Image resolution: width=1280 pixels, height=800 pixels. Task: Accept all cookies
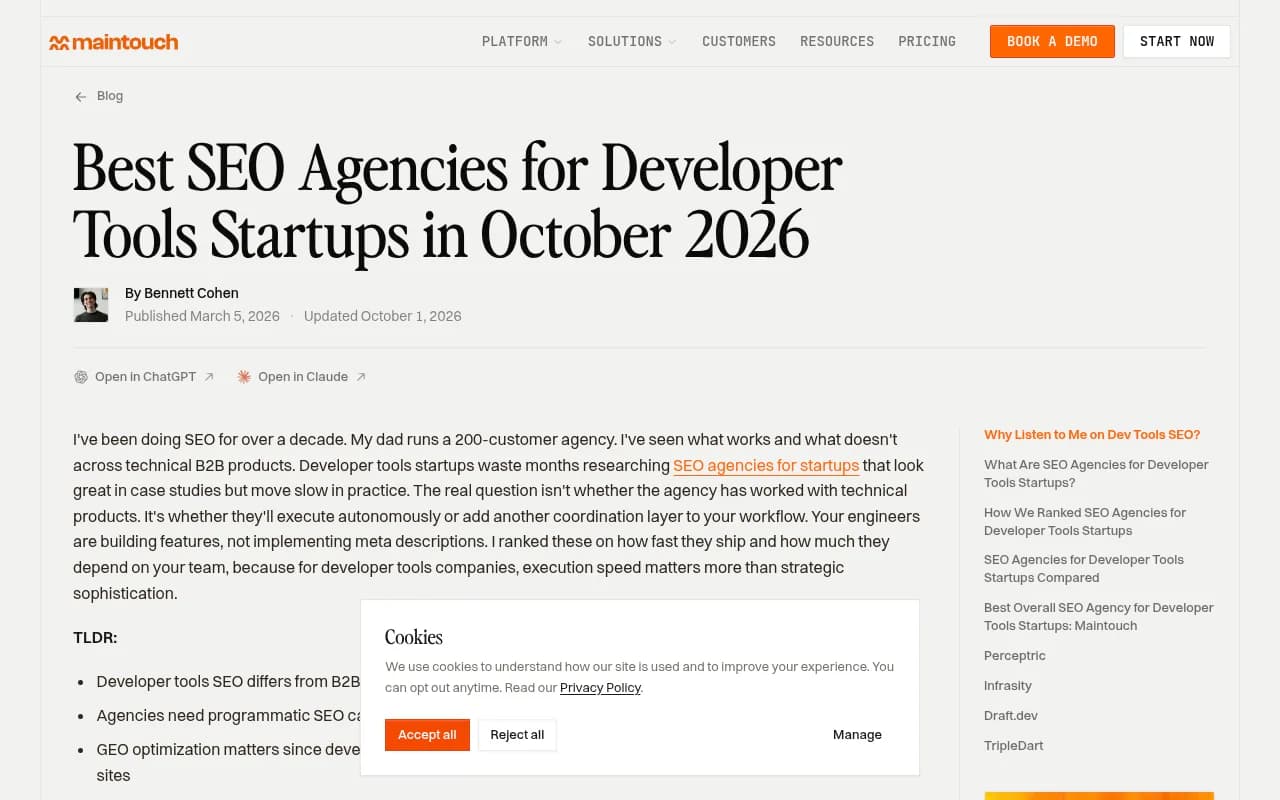[427, 735]
